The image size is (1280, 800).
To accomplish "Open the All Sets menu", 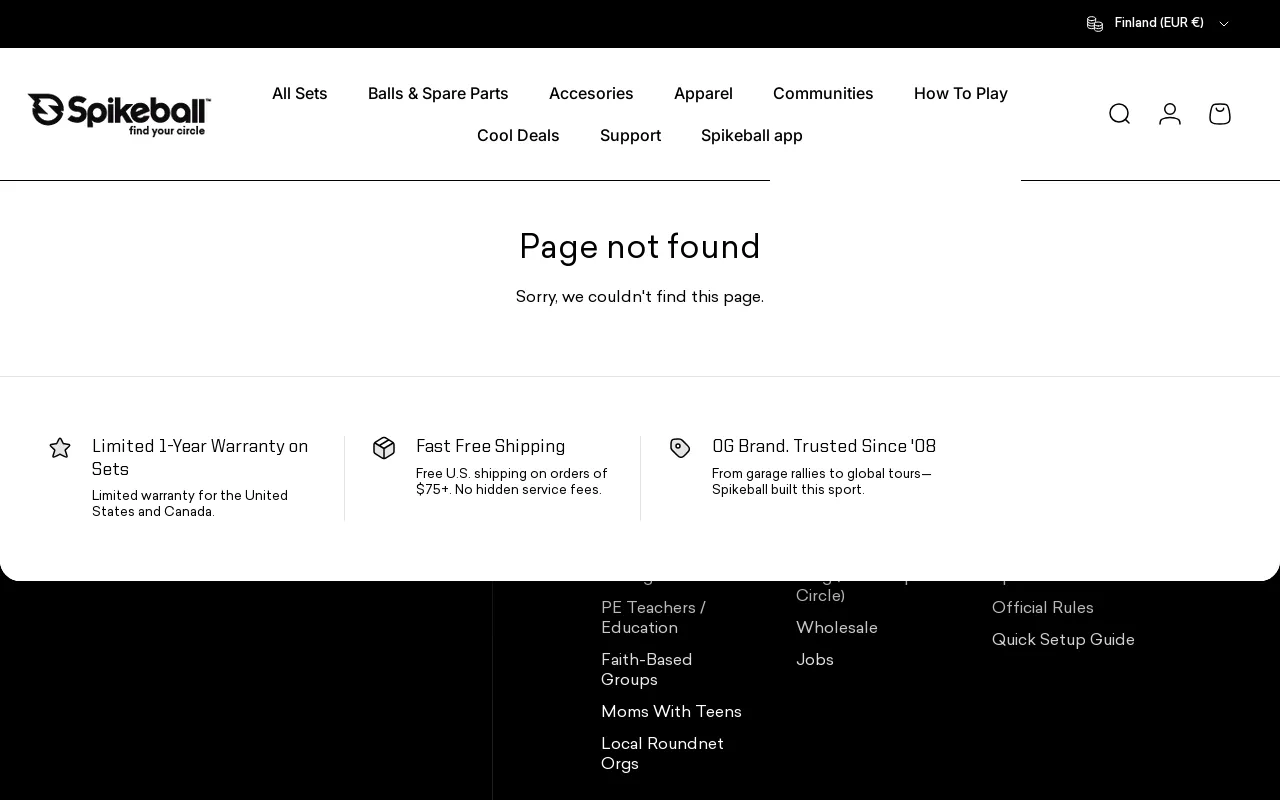I will pyautogui.click(x=299, y=94).
